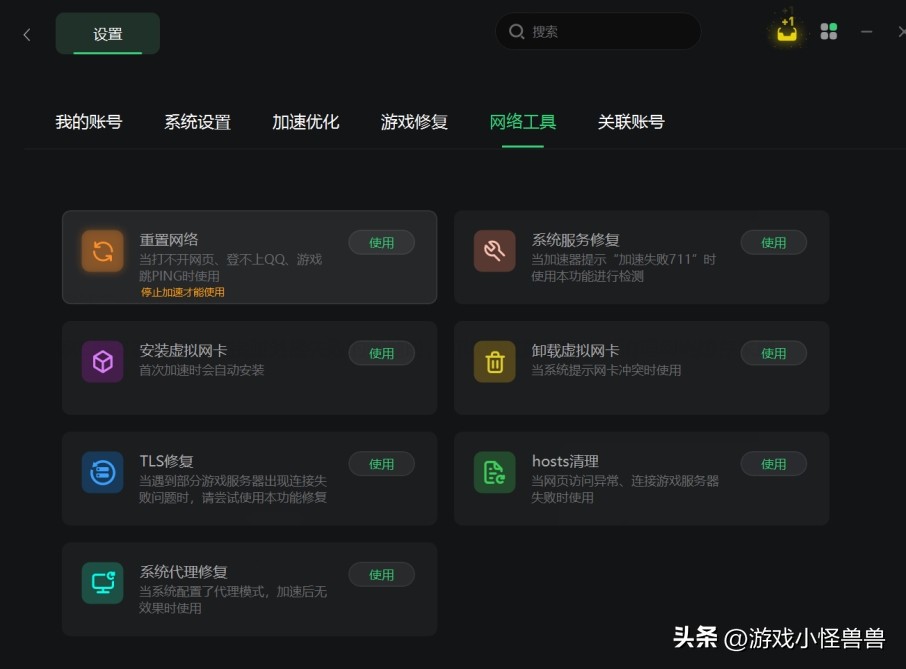Click inside the 搜索 search field
Screen dimensions: 906x669
coord(598,31)
